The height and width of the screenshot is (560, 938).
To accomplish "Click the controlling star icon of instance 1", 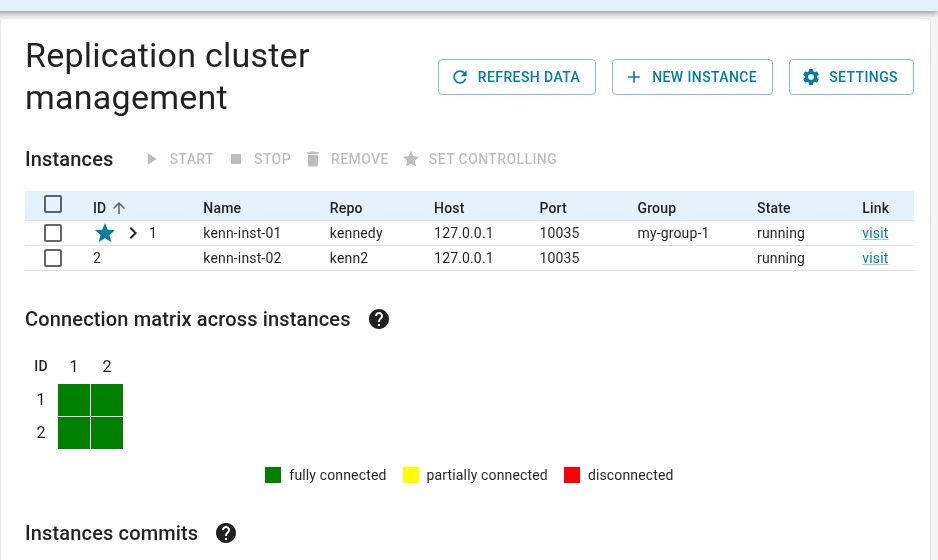I will click(105, 233).
